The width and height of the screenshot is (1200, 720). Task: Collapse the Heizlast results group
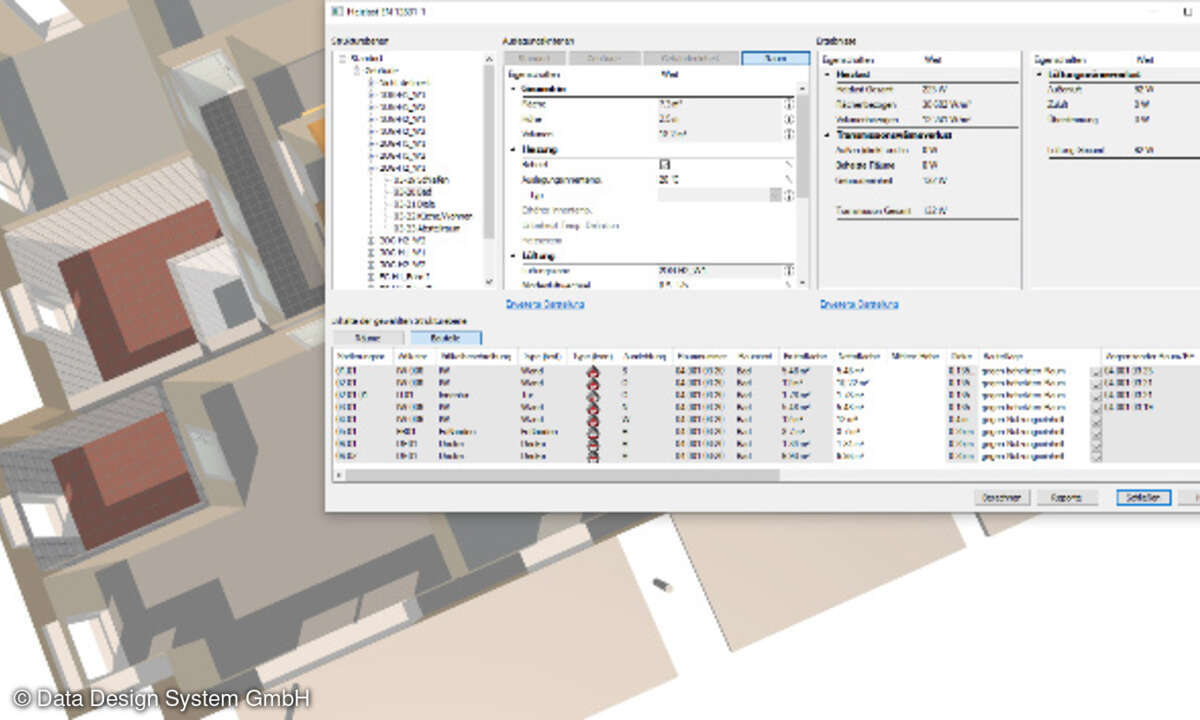tap(827, 75)
